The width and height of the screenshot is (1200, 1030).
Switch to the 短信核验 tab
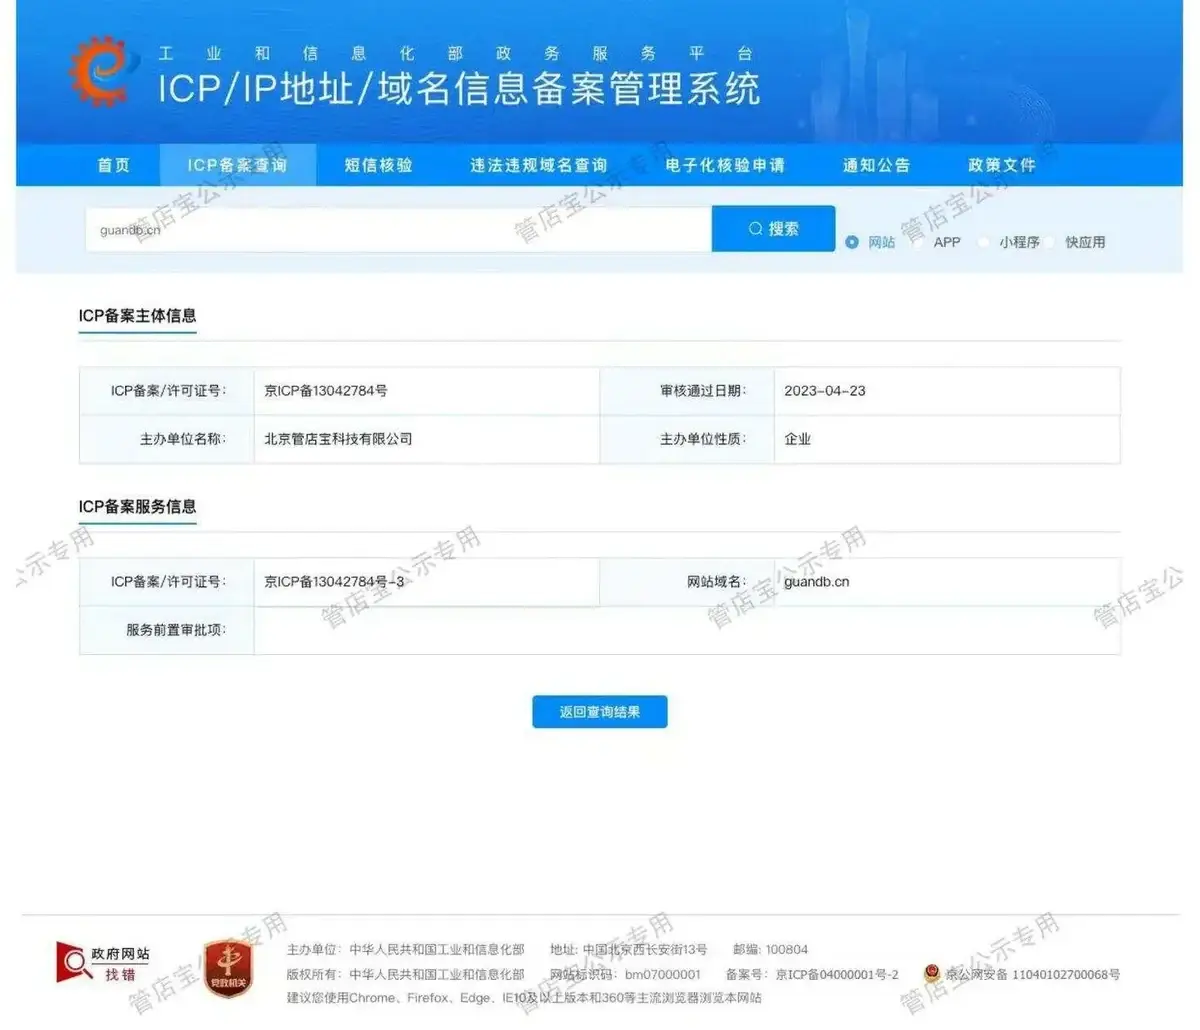(379, 165)
